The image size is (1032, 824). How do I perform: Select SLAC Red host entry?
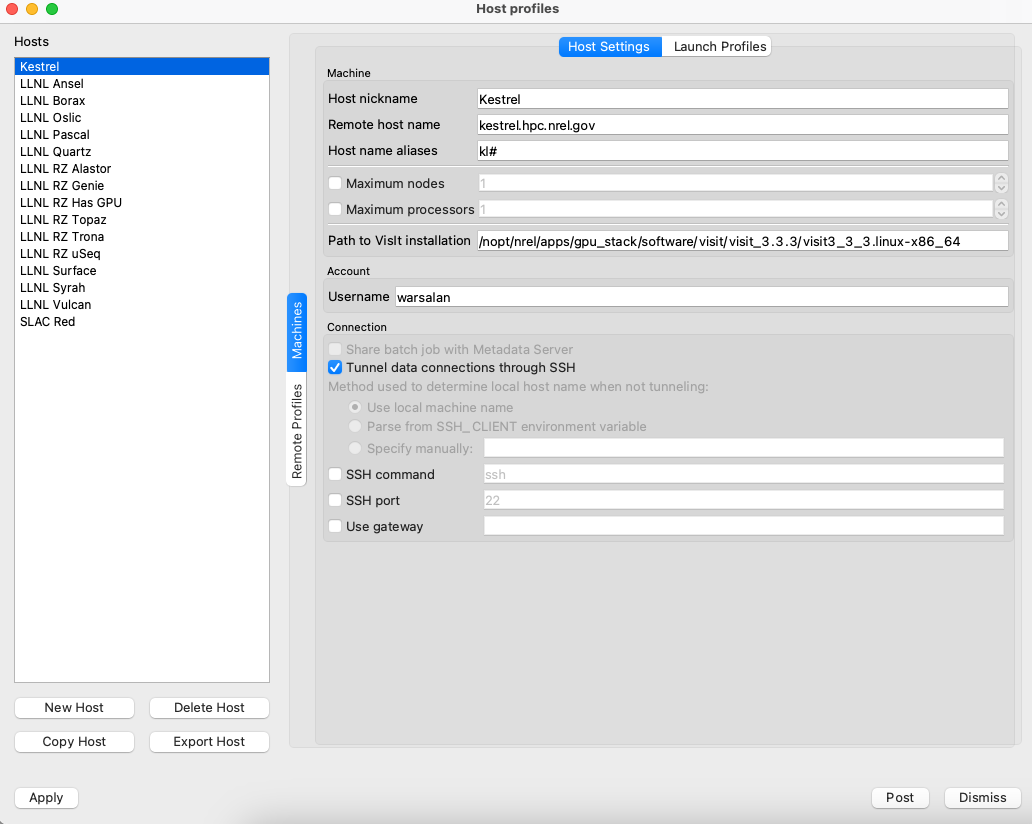[x=47, y=322]
